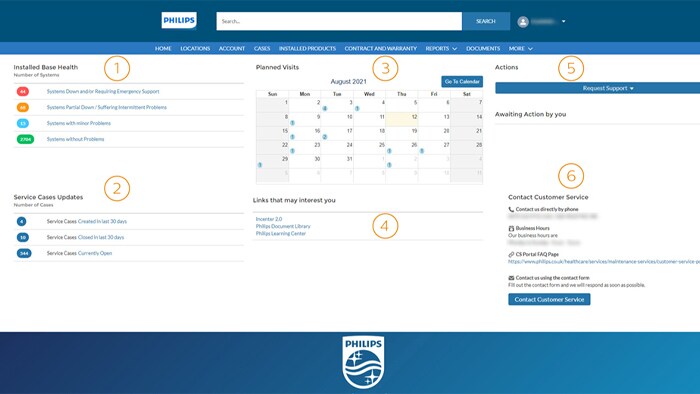Screen dimensions: 700x394
Task: Open the Locations tab
Action: 195,49
